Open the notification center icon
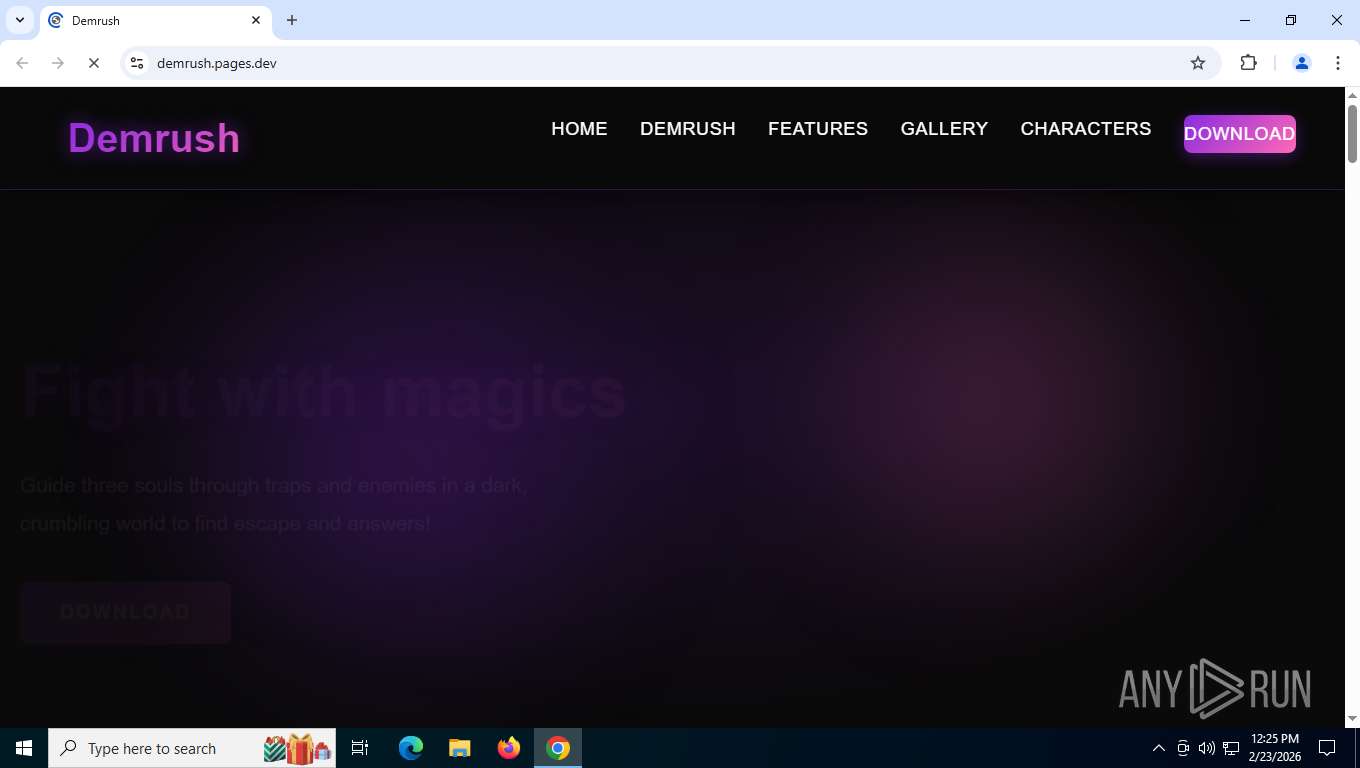1360x768 pixels. pyautogui.click(x=1327, y=748)
